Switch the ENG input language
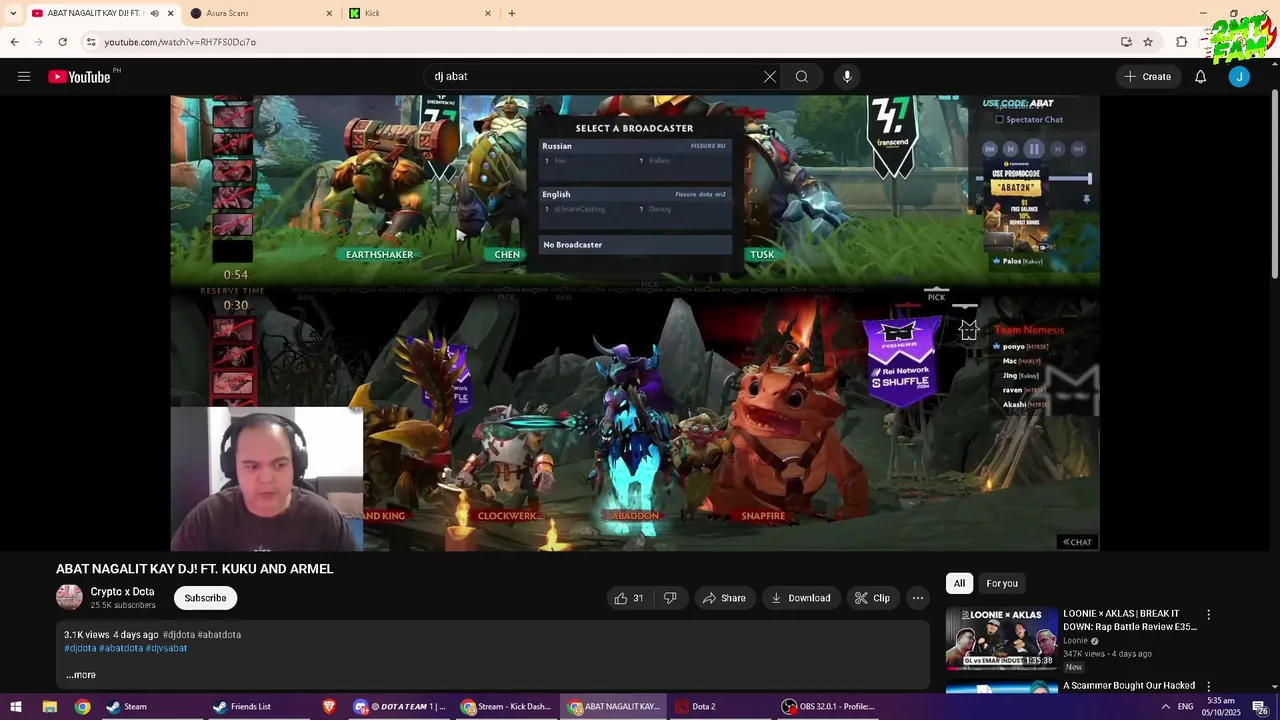 (1185, 706)
